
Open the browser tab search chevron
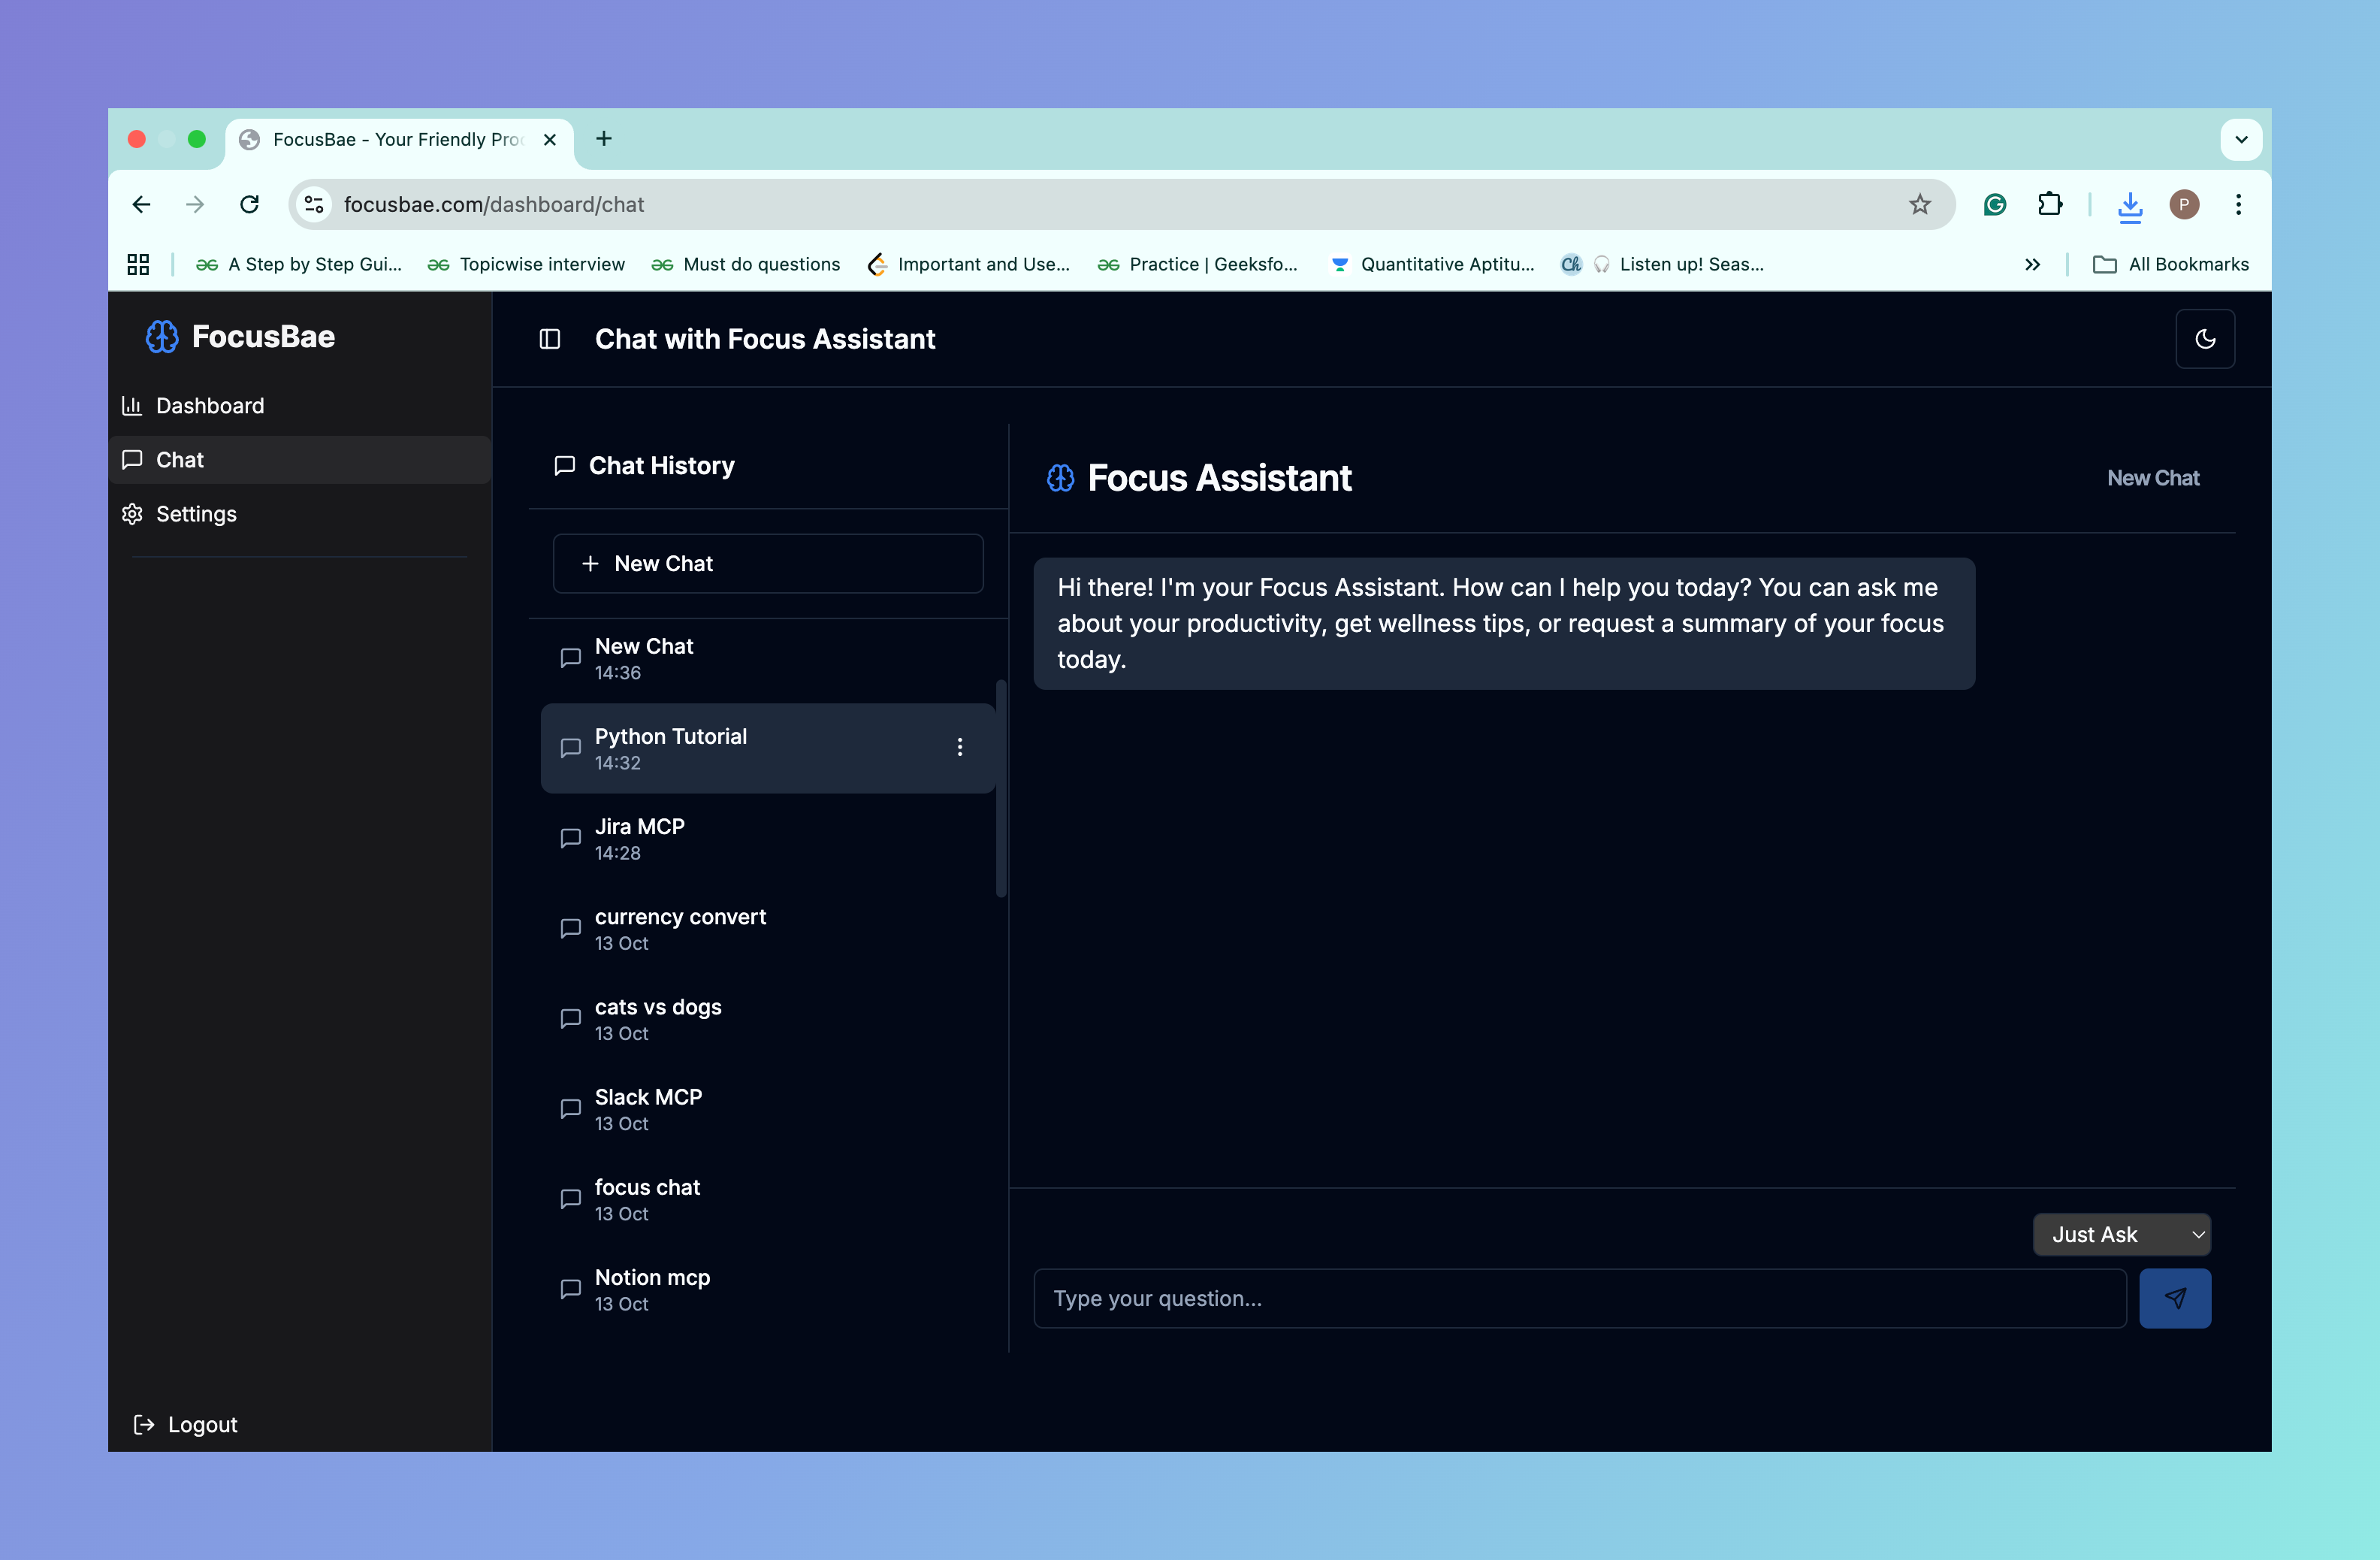(x=2242, y=139)
